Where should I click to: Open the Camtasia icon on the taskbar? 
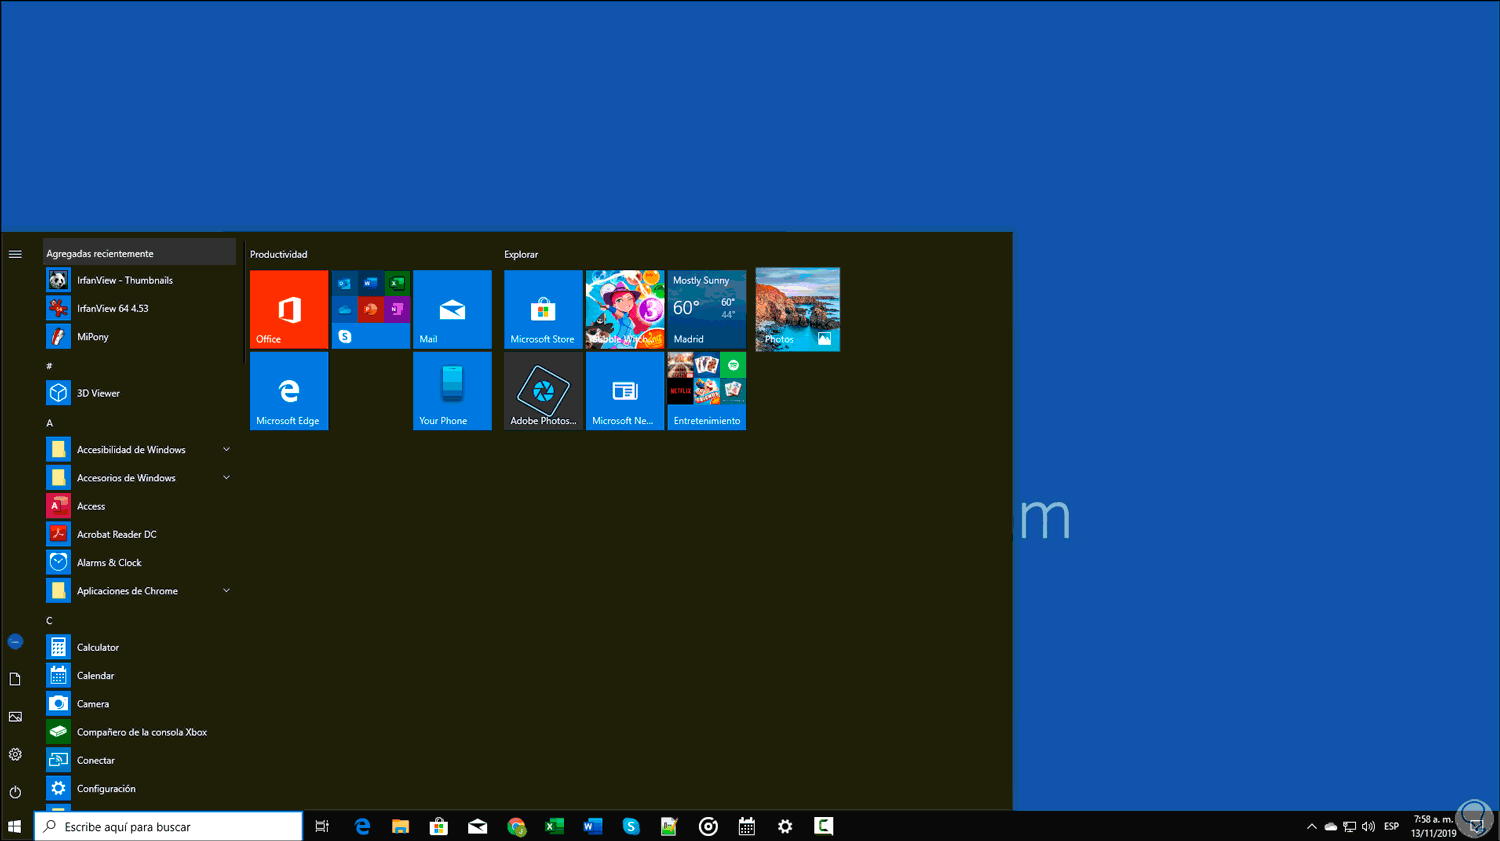pos(824,826)
